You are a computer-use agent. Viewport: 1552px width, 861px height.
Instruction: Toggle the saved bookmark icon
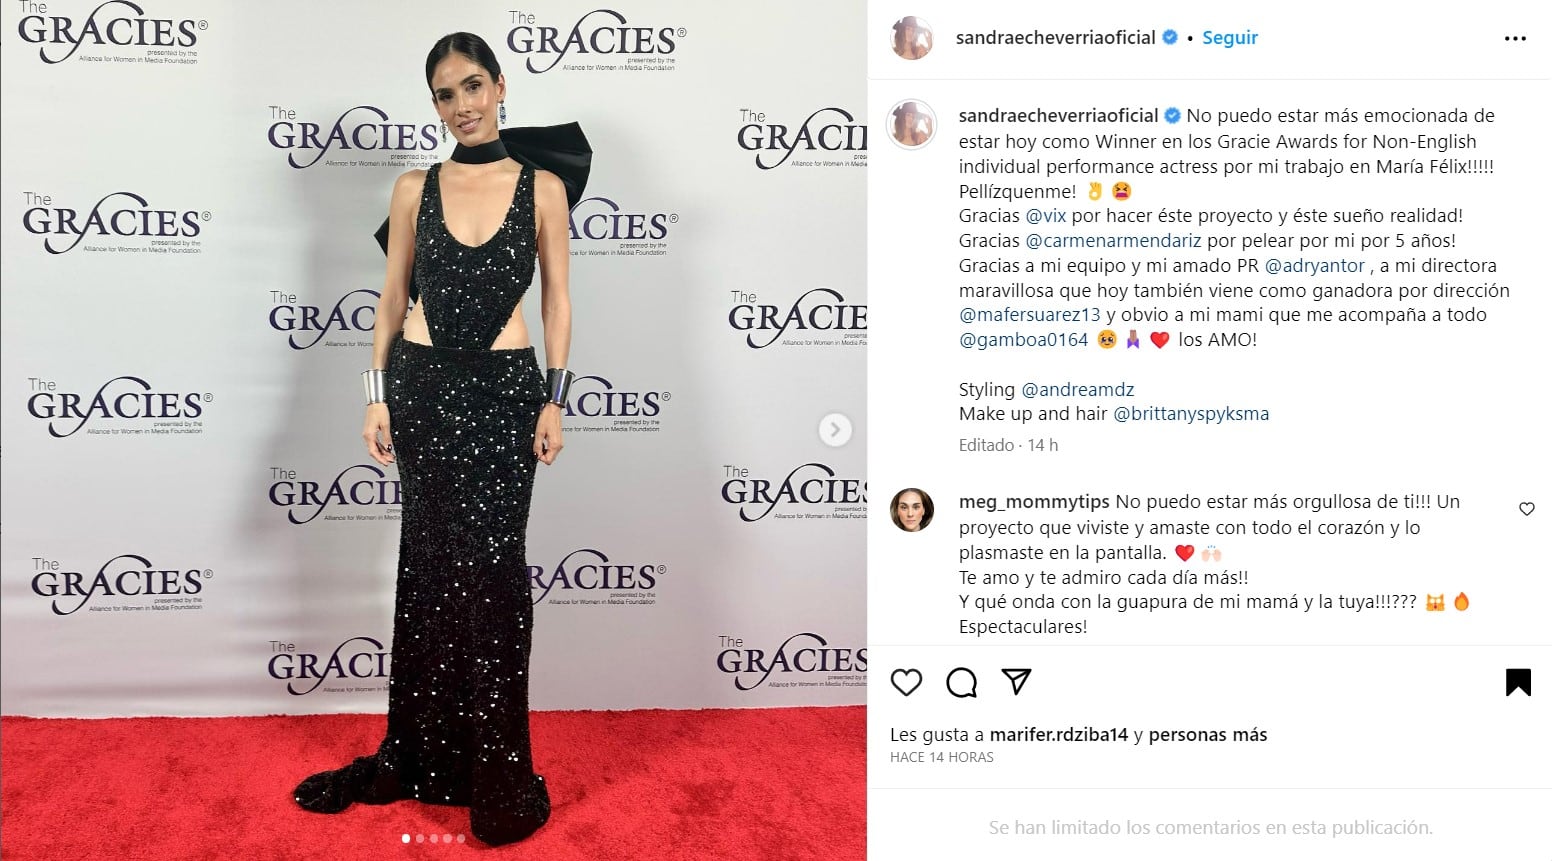[x=1518, y=682]
